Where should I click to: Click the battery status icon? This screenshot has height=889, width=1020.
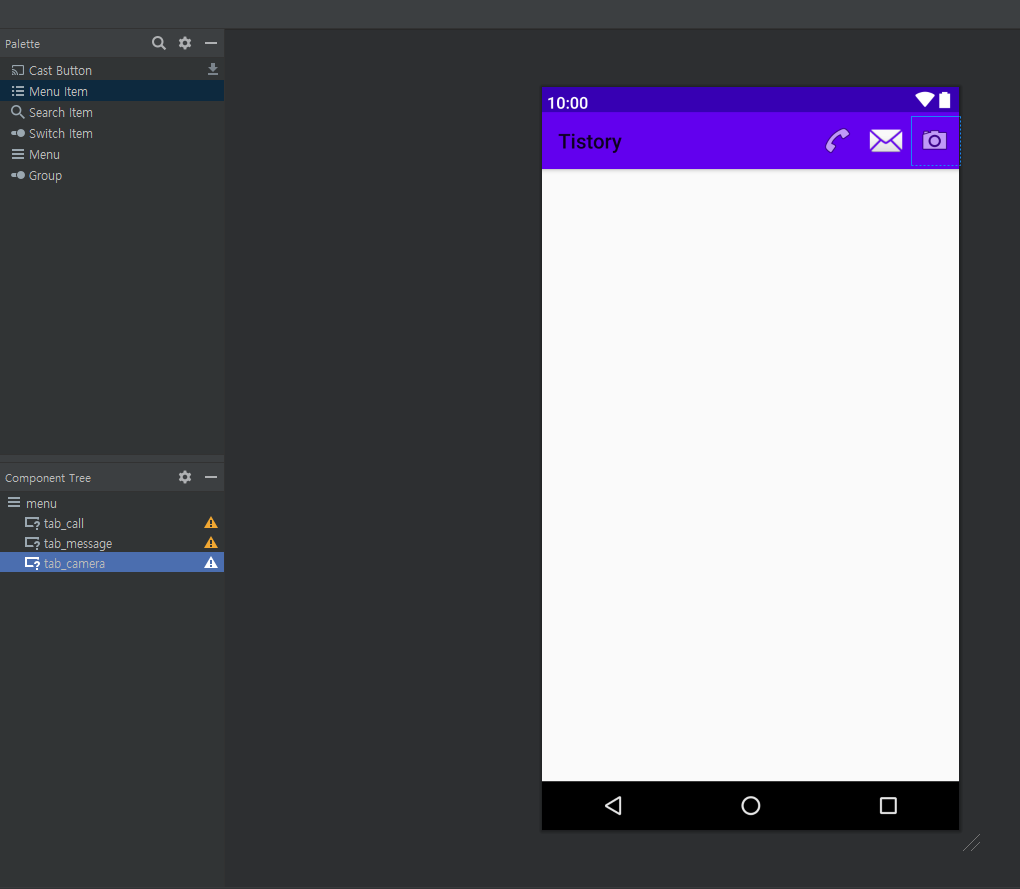945,100
